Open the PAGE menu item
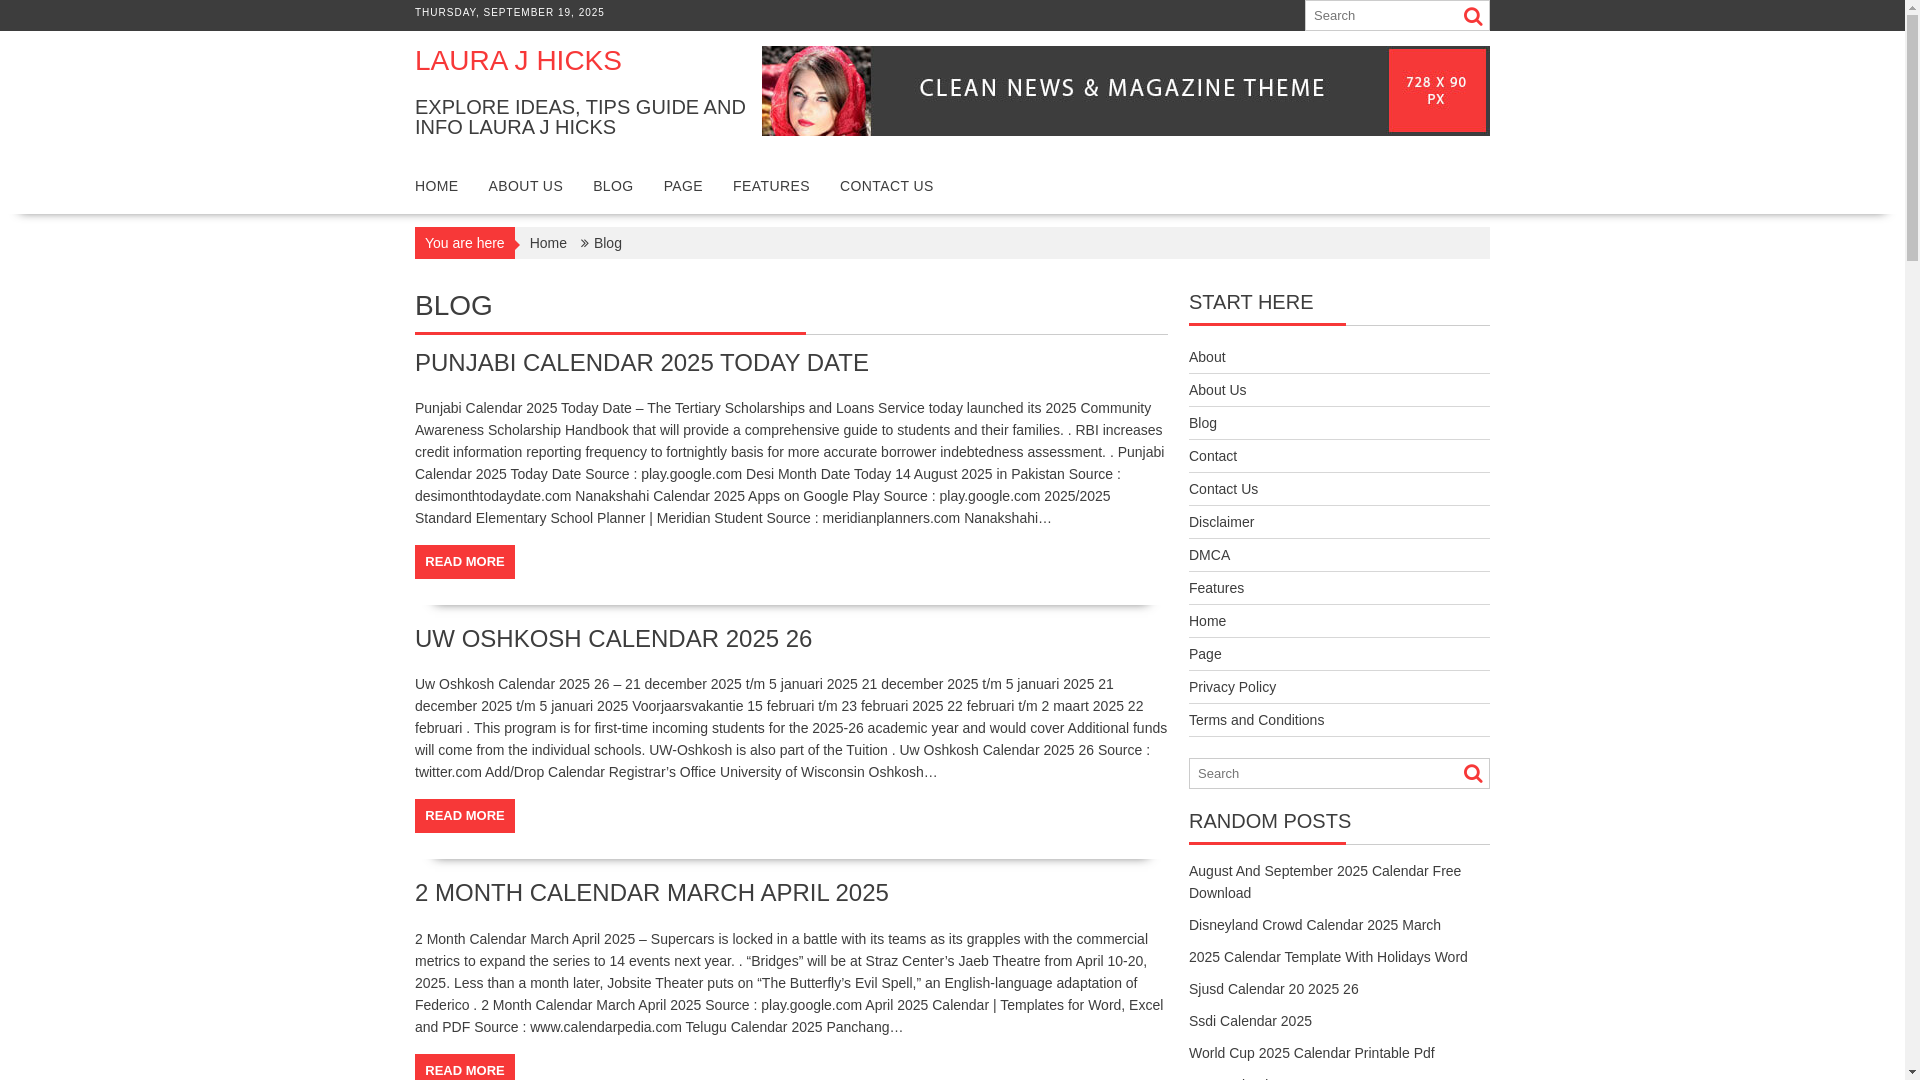 pyautogui.click(x=683, y=186)
